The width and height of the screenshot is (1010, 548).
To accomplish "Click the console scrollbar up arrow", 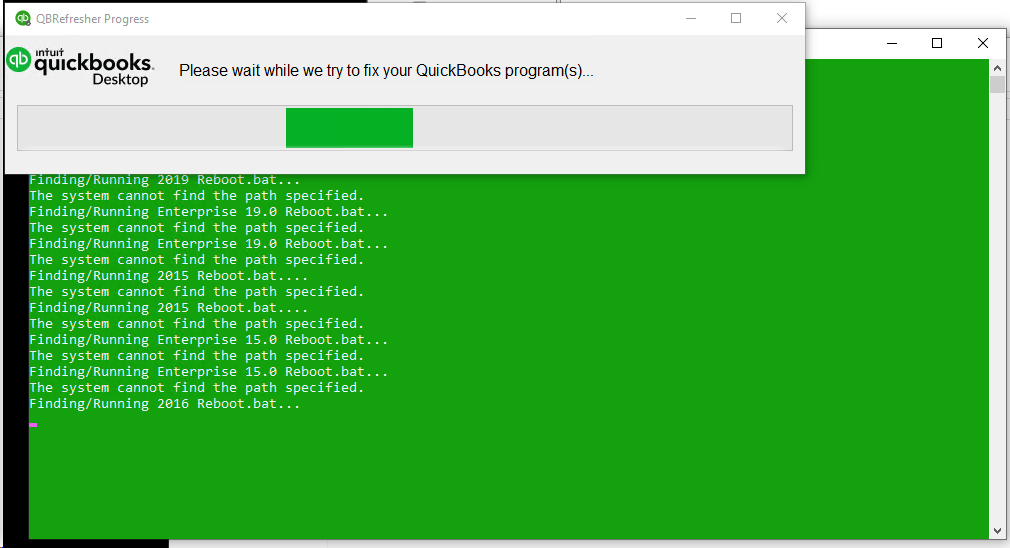I will (x=997, y=68).
